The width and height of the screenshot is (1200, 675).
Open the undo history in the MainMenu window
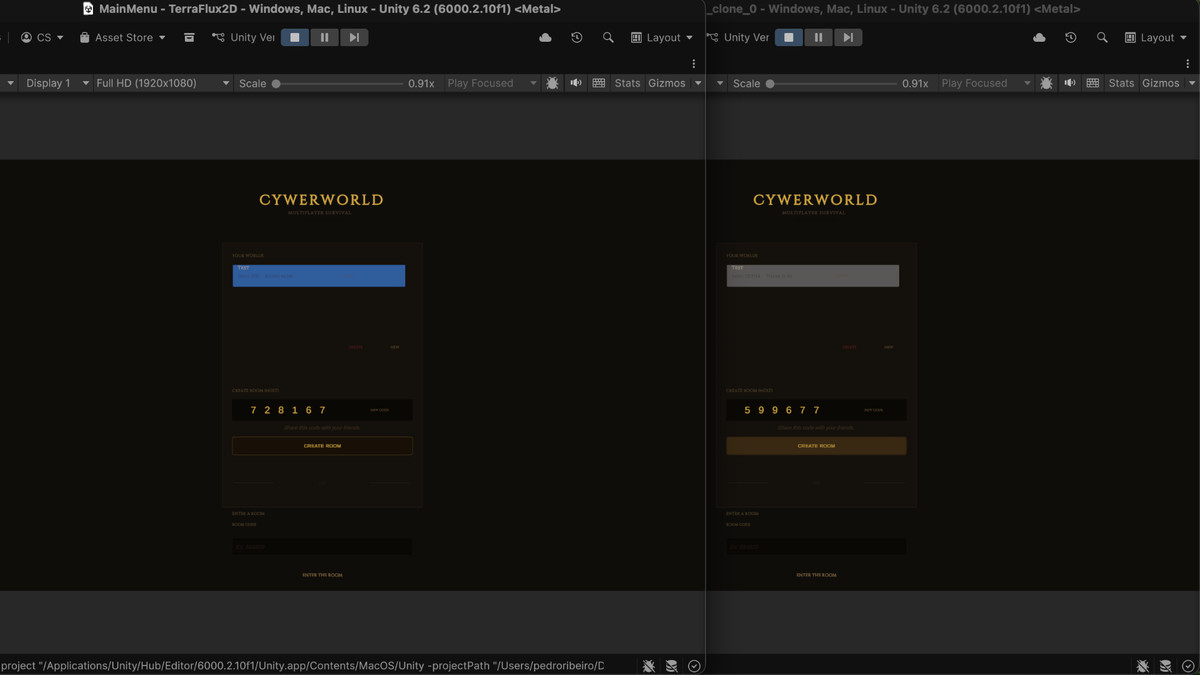577,37
